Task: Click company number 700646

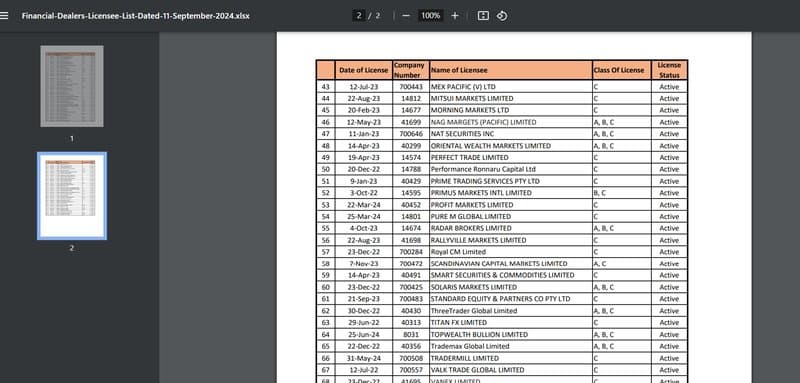Action: tap(411, 134)
